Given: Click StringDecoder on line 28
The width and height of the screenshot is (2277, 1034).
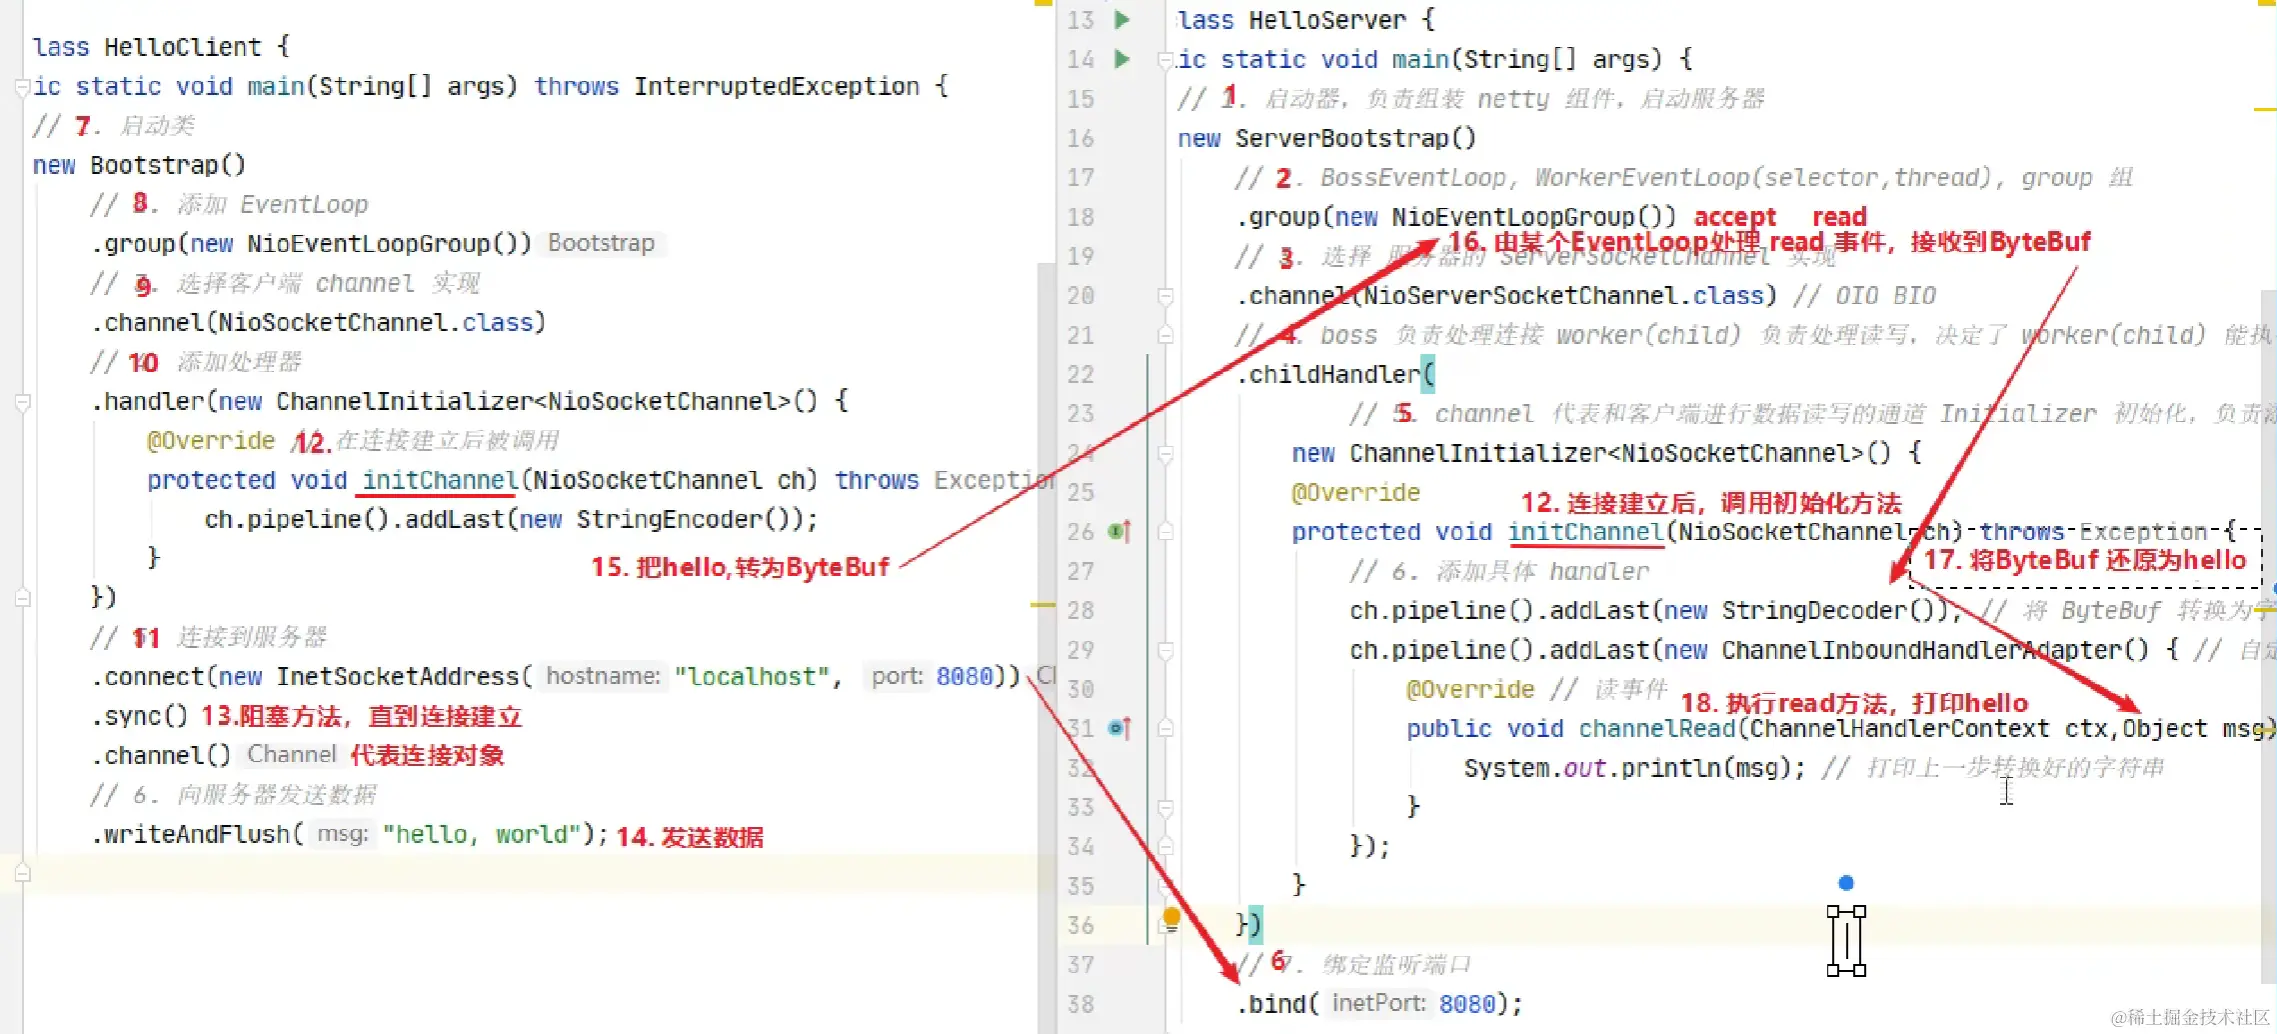Looking at the screenshot, I should pos(1814,611).
